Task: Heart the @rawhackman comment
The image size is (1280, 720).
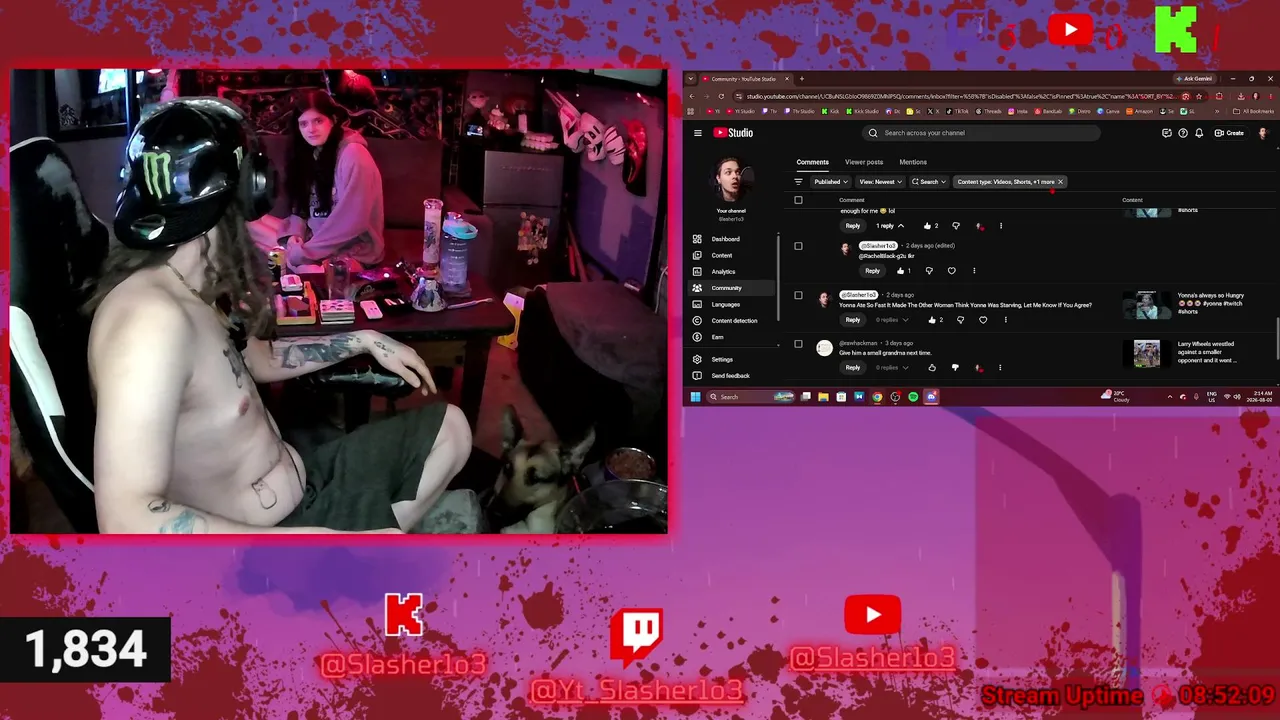Action: pyautogui.click(x=978, y=368)
